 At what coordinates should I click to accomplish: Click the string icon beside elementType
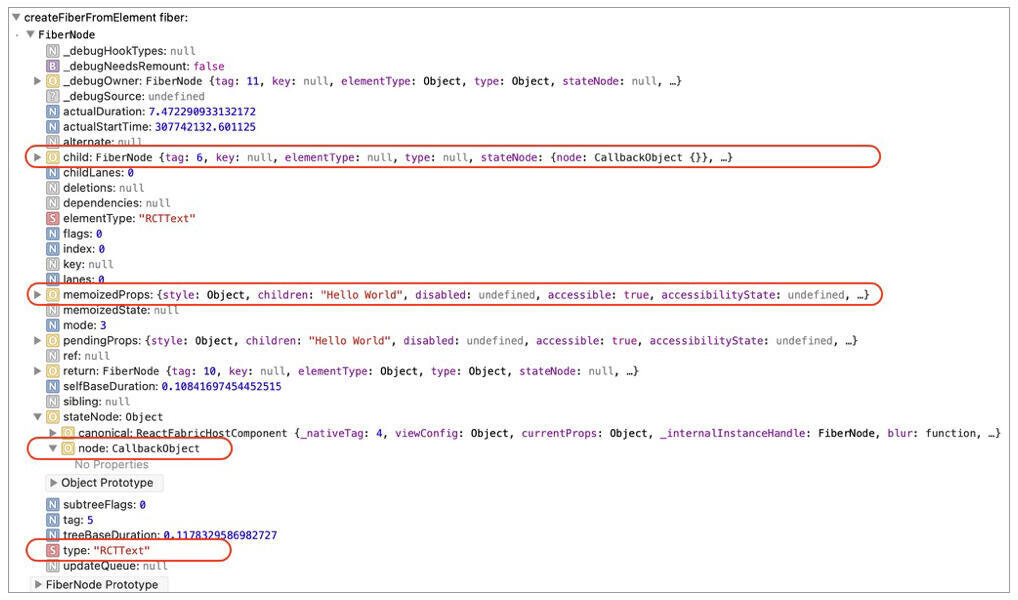point(53,218)
